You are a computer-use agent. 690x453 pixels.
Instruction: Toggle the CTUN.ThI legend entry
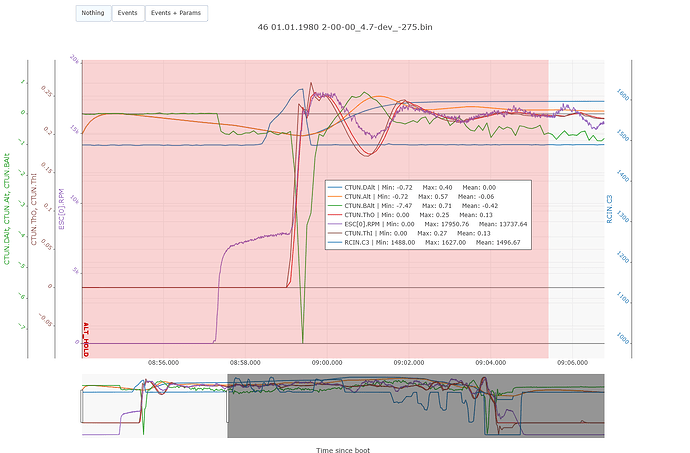(x=428, y=234)
